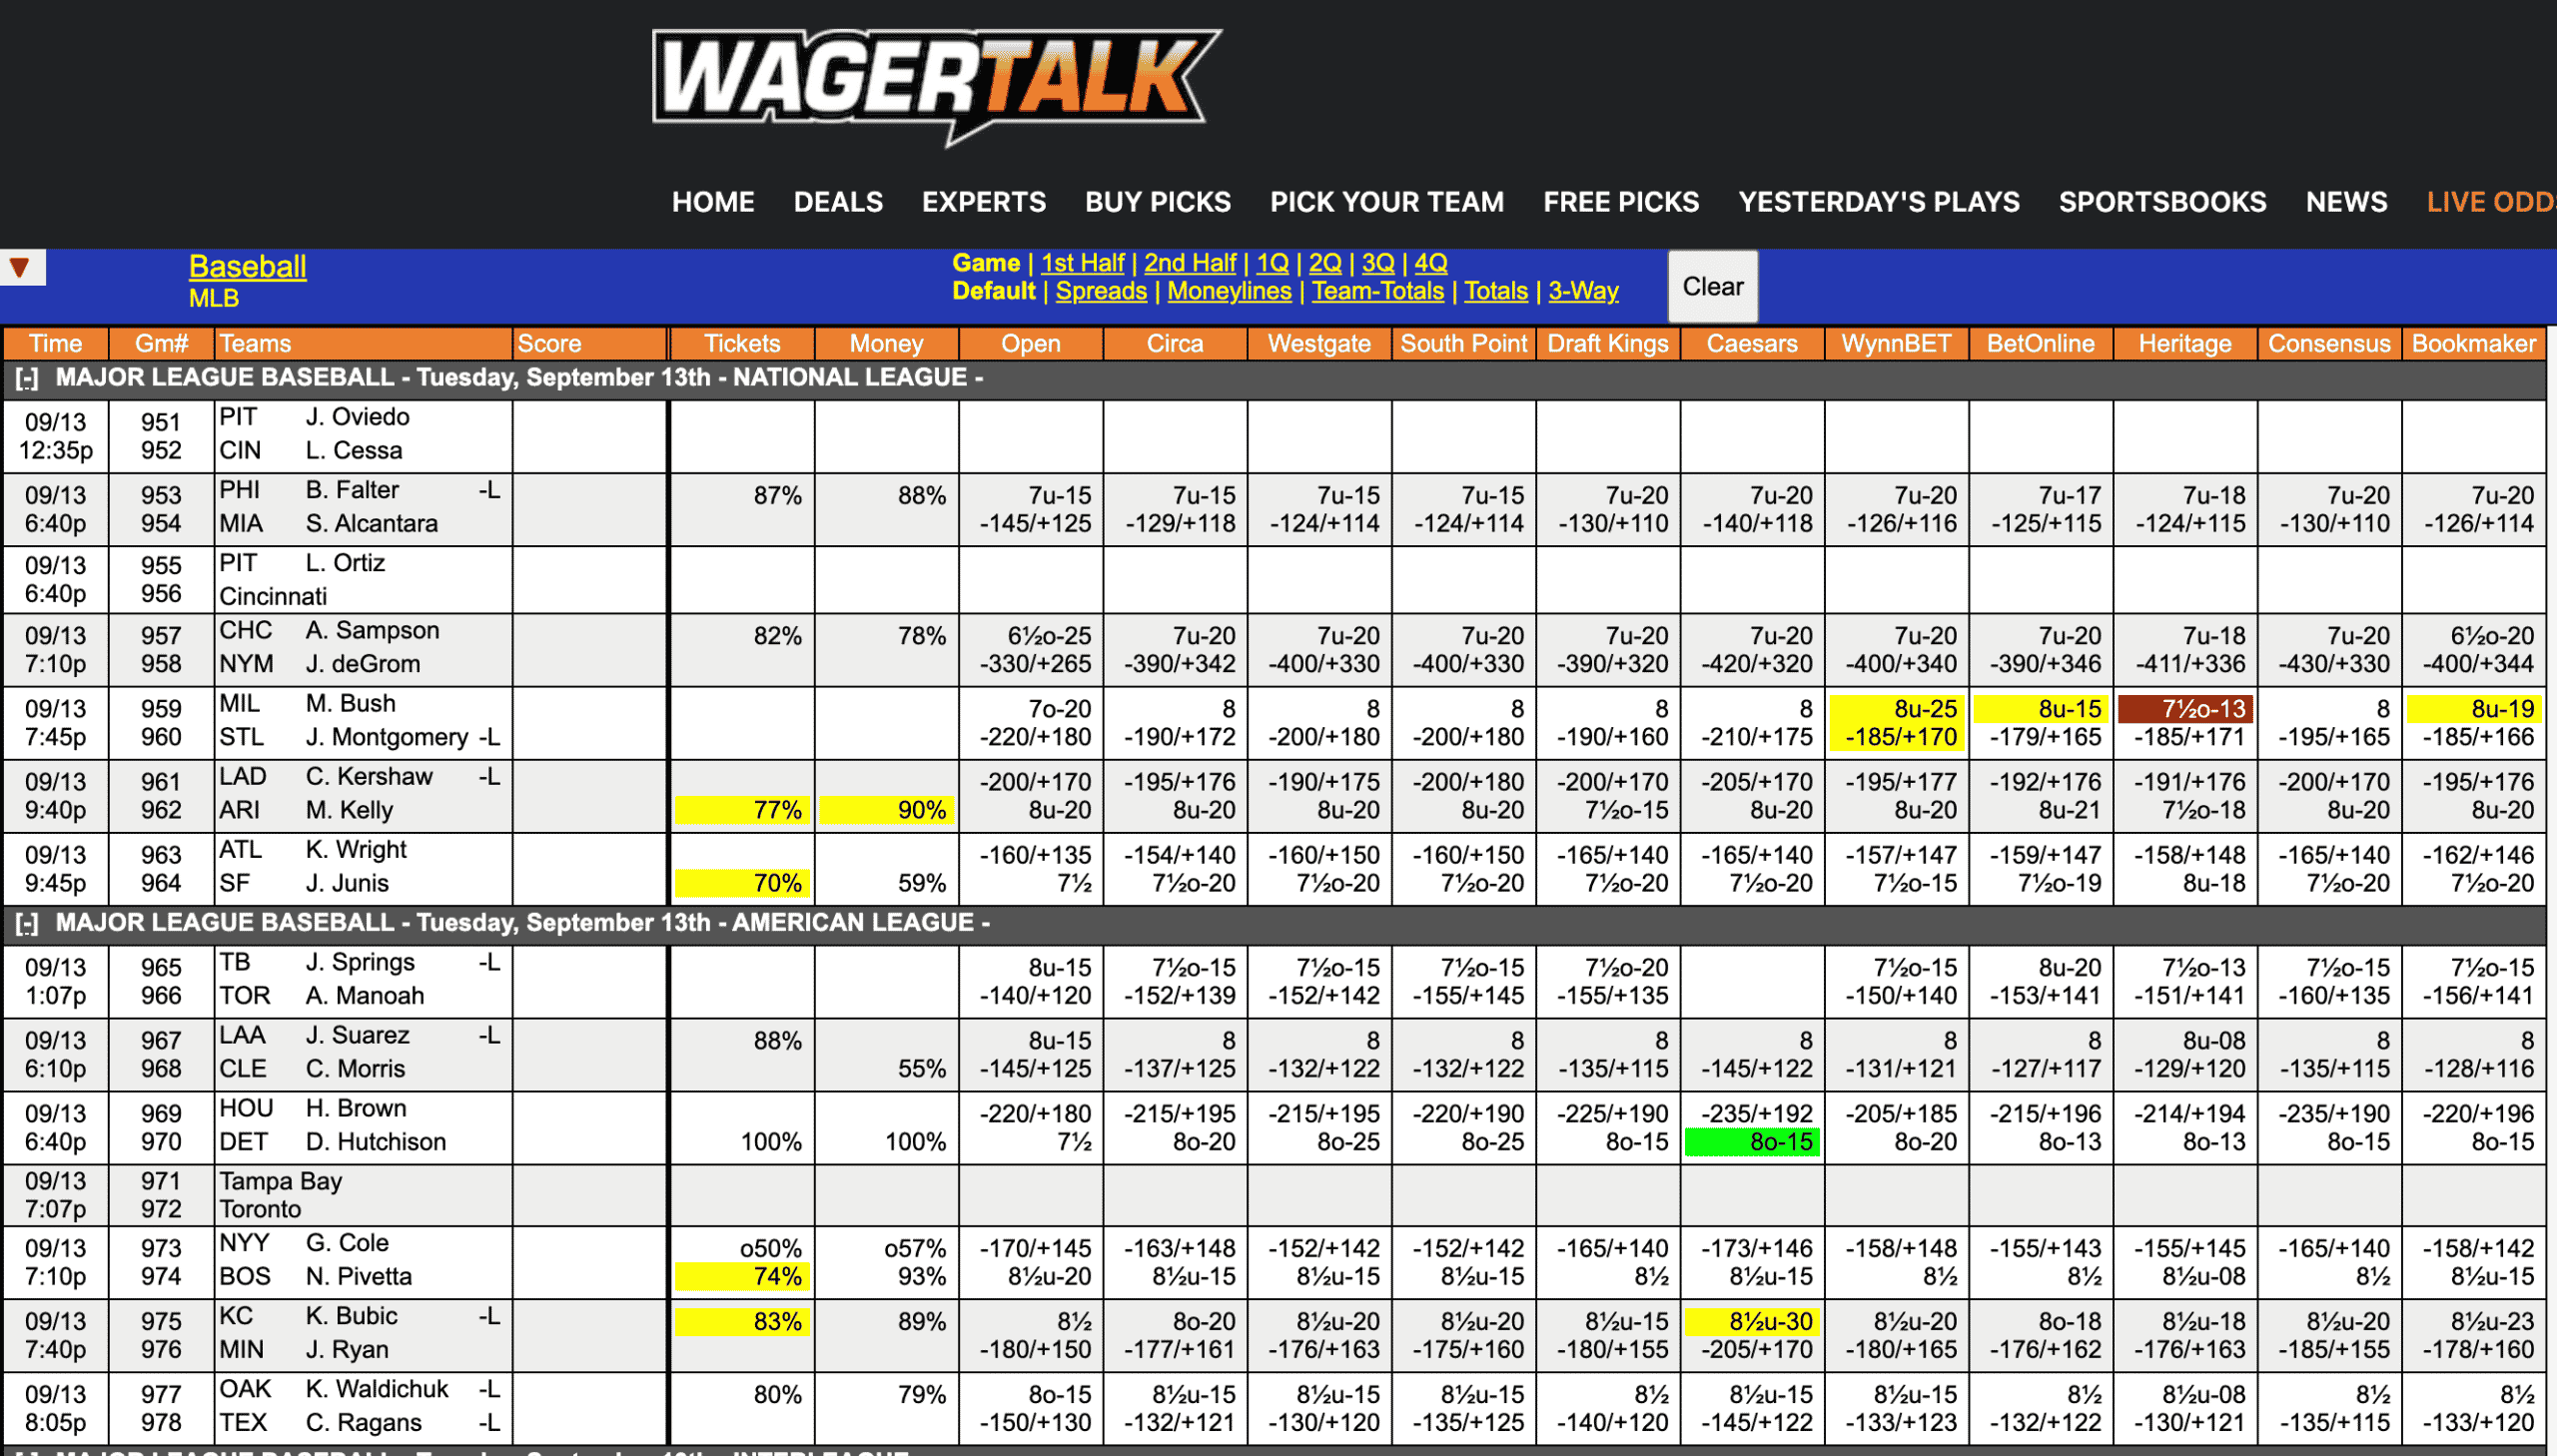Collapse the National League section
The width and height of the screenshot is (2557, 1456).
pyautogui.click(x=27, y=379)
